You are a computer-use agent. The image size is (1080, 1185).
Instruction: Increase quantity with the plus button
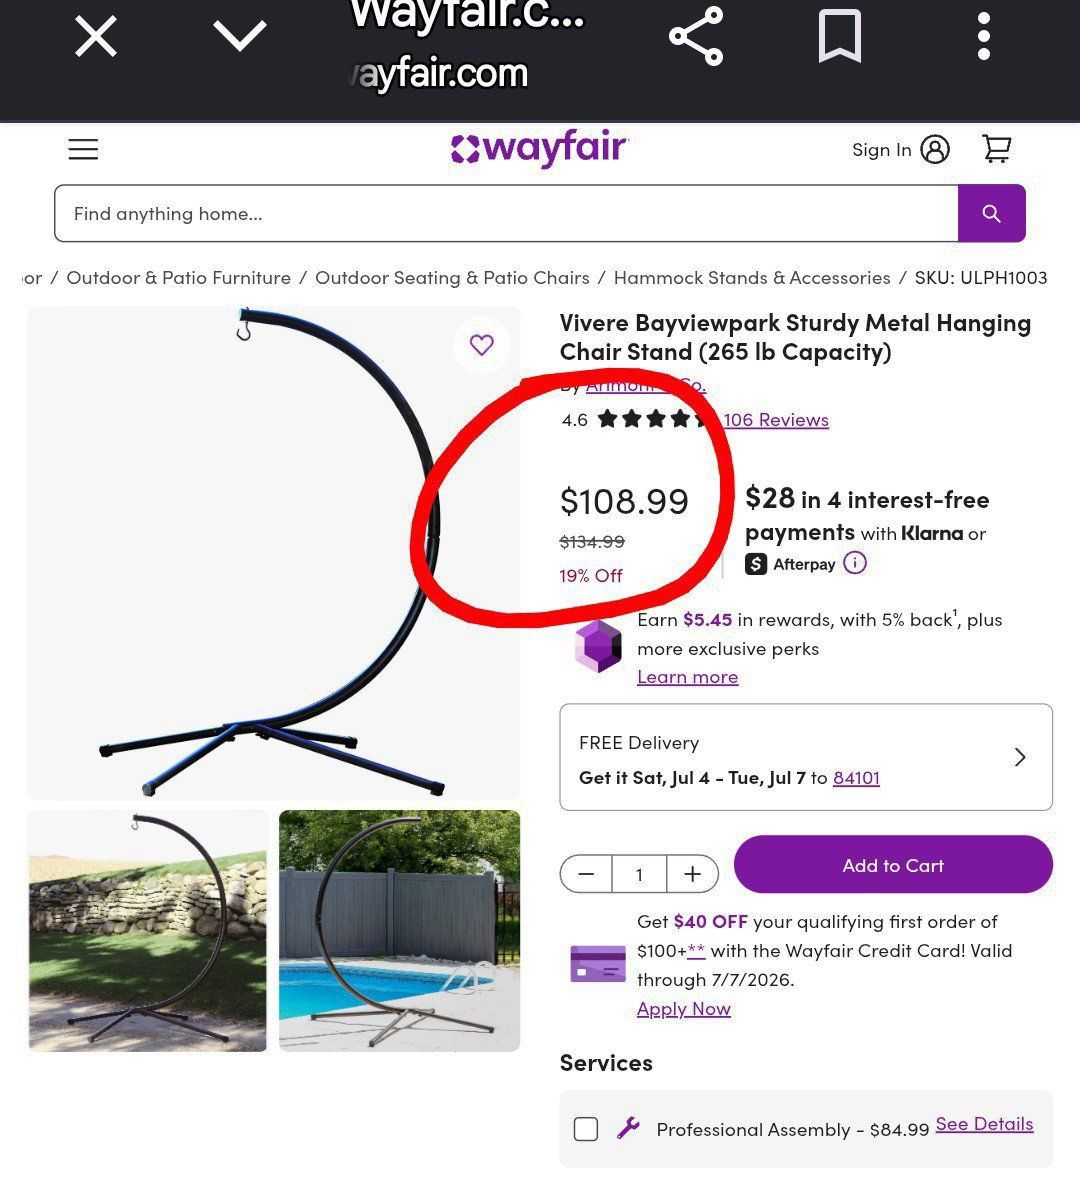[692, 874]
